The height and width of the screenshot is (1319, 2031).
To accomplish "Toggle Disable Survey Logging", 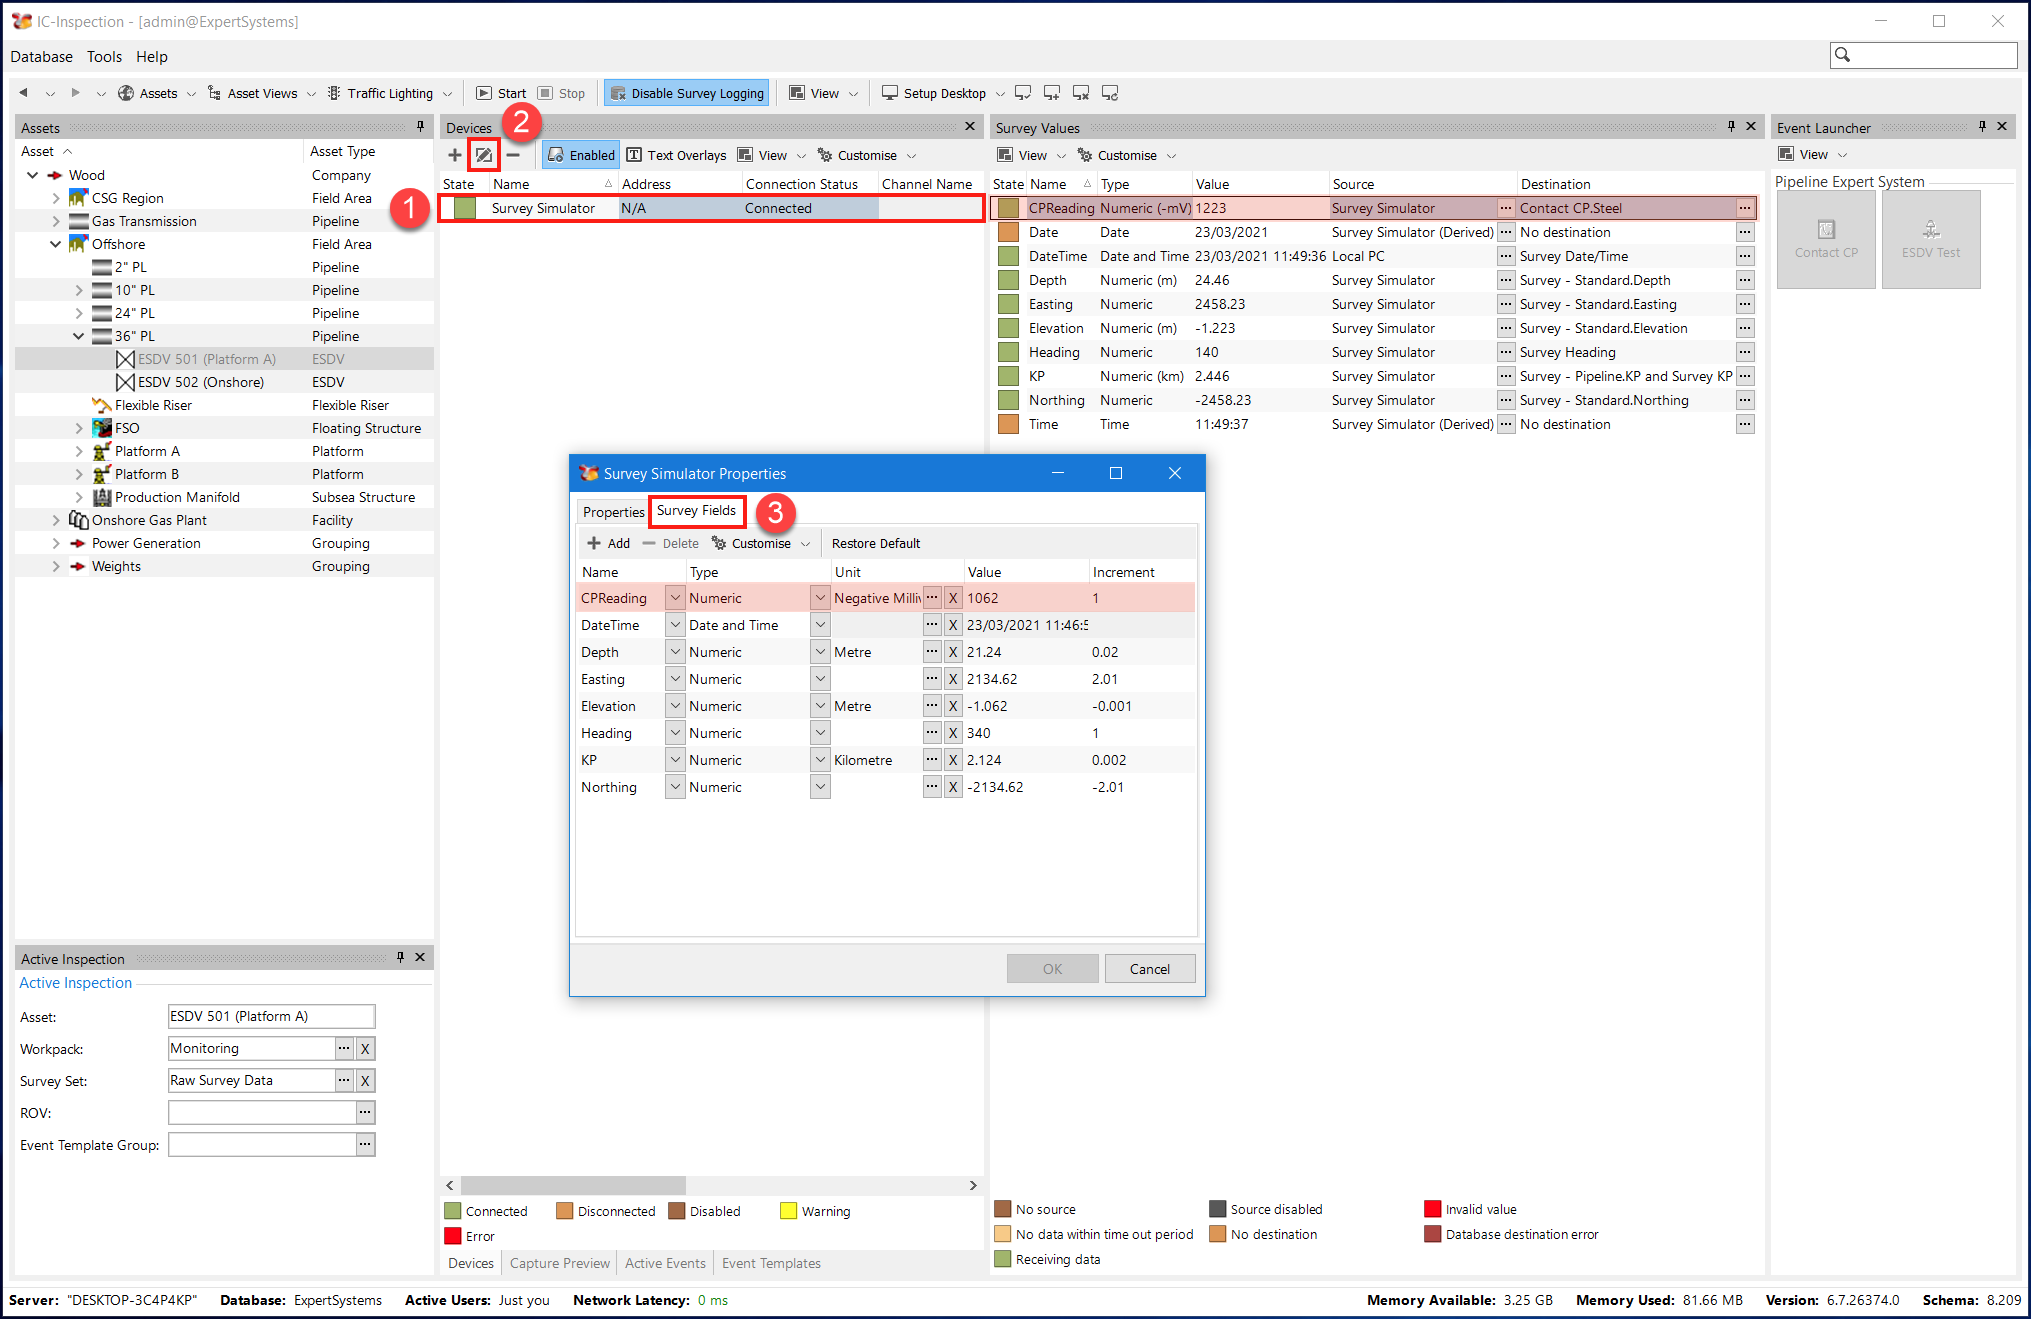I will [686, 93].
